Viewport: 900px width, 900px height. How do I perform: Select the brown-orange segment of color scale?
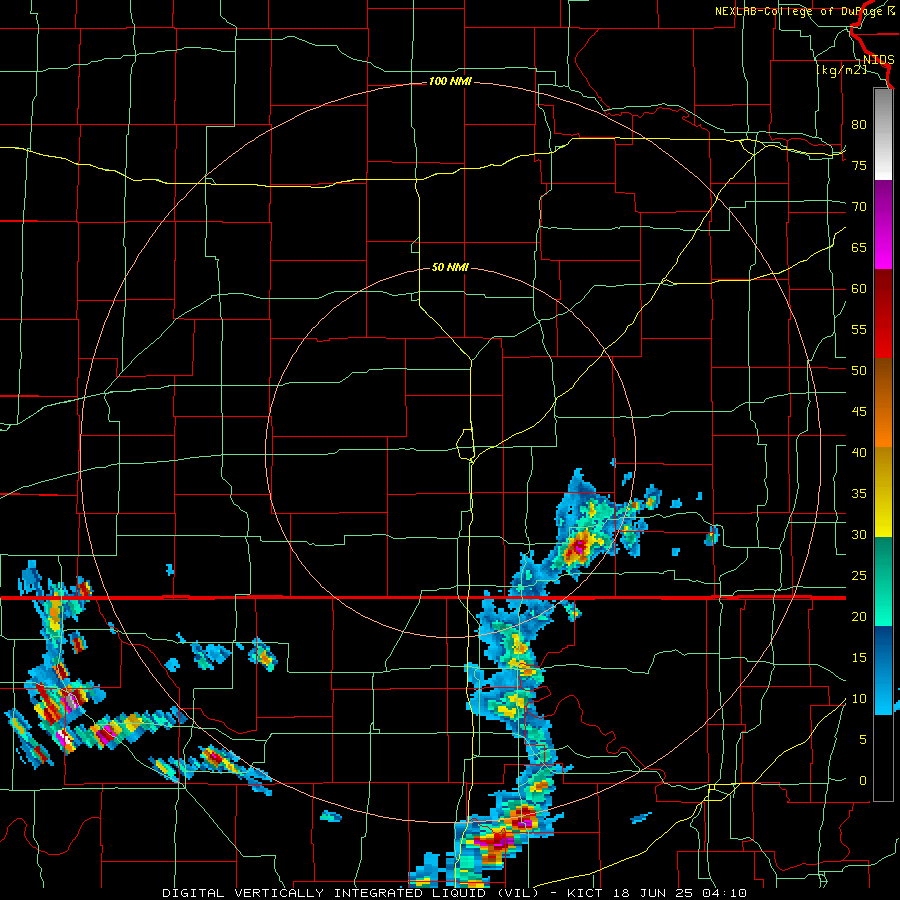[883, 403]
